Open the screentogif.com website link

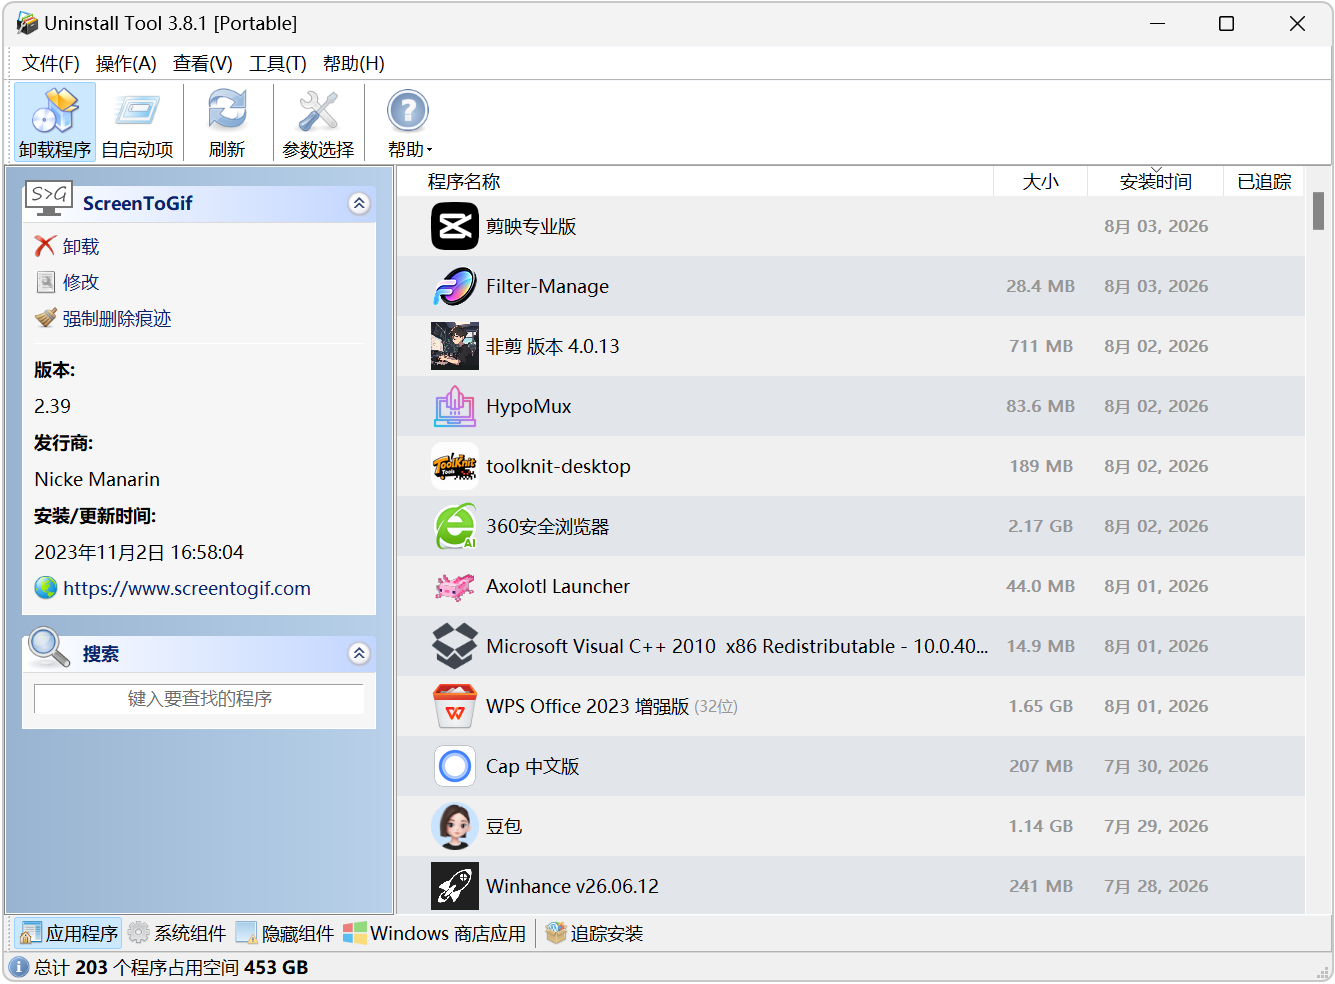click(x=187, y=588)
